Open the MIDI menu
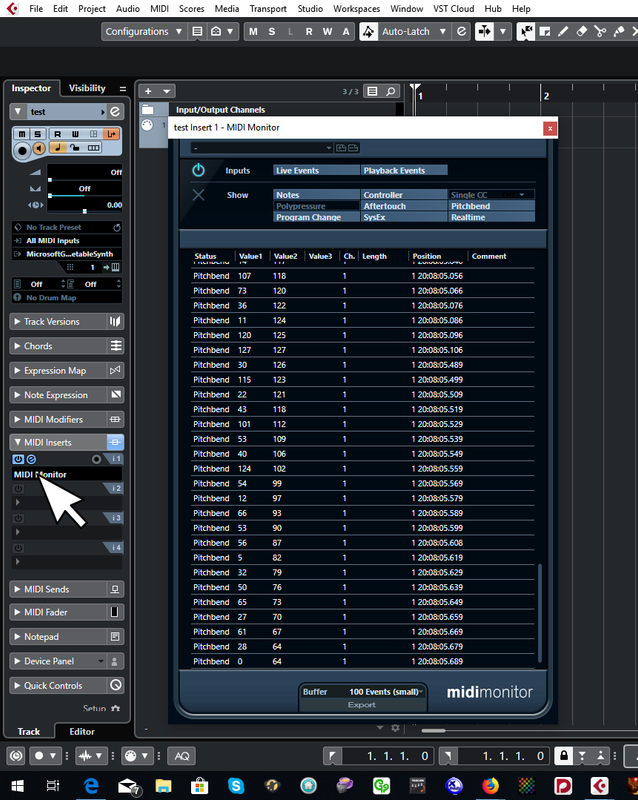 (159, 9)
